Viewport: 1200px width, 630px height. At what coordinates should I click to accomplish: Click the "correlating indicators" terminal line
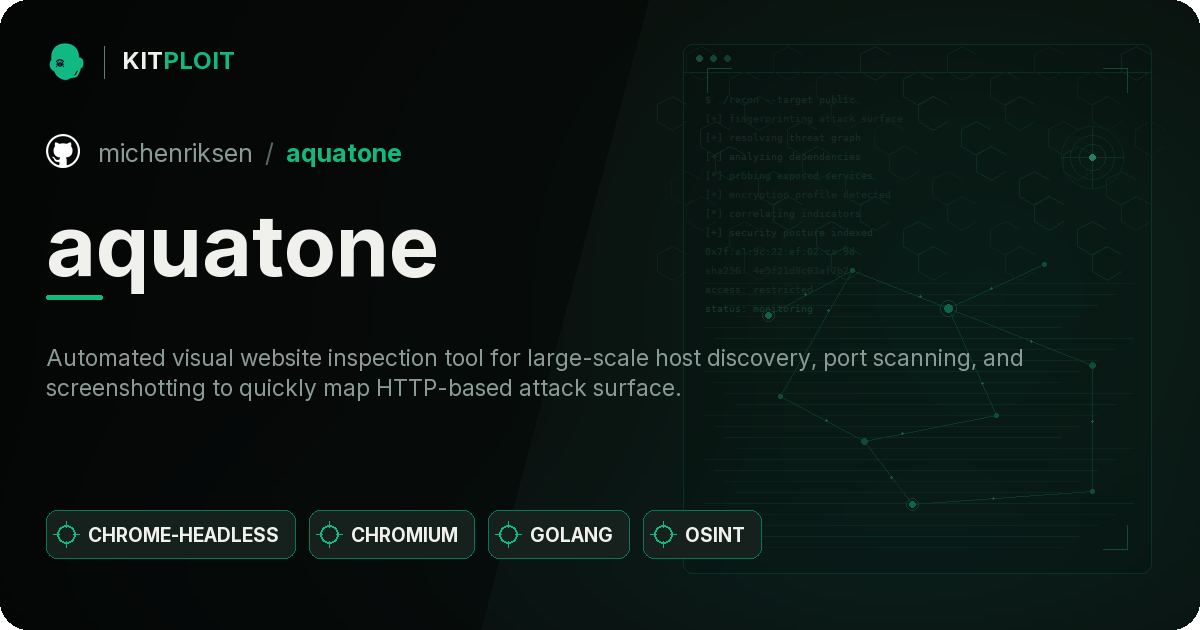[x=783, y=214]
